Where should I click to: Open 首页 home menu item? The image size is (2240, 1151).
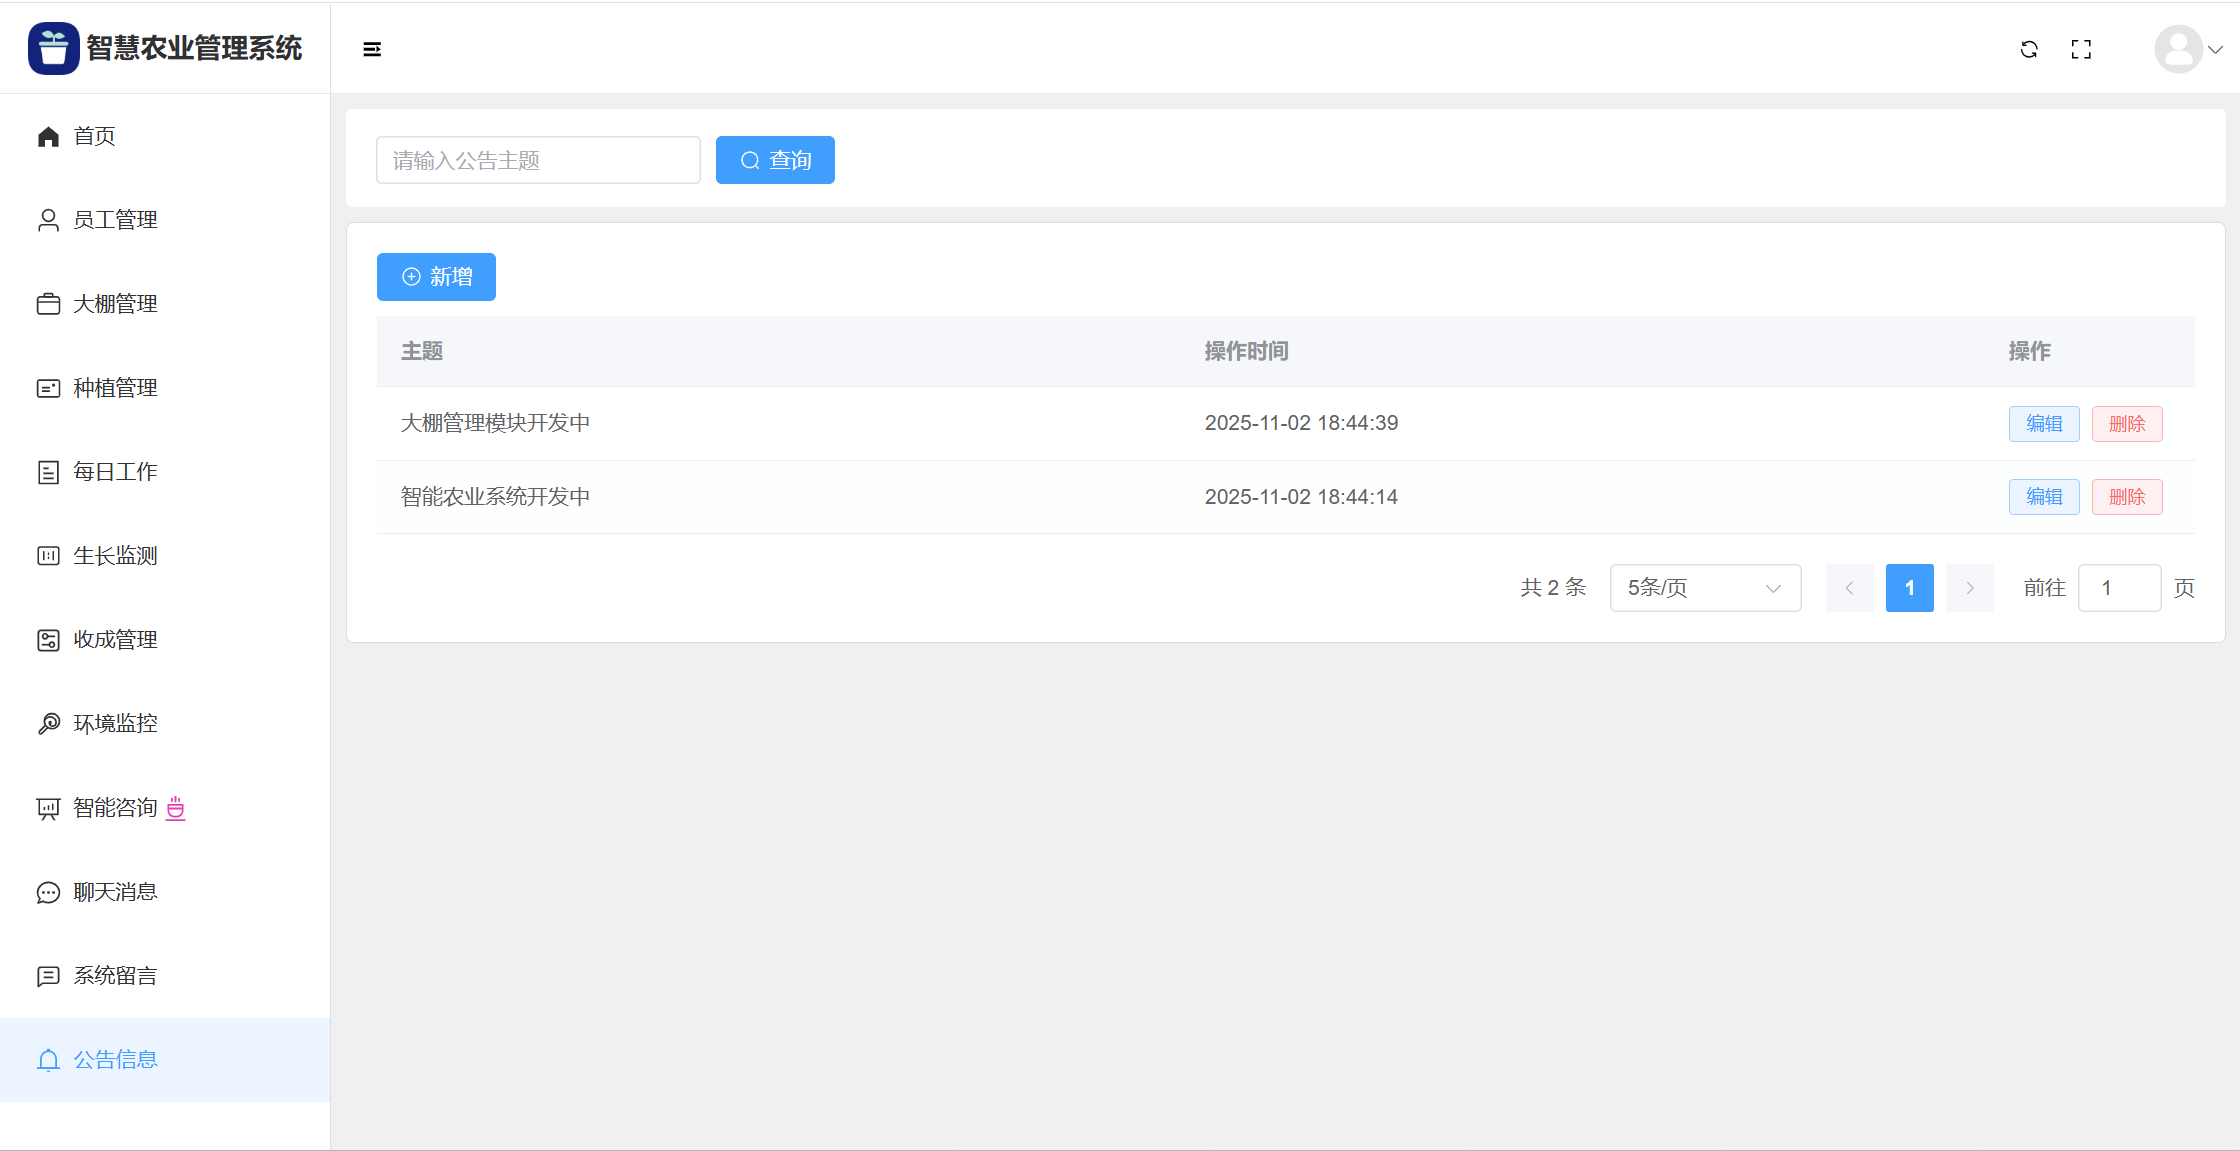[94, 136]
